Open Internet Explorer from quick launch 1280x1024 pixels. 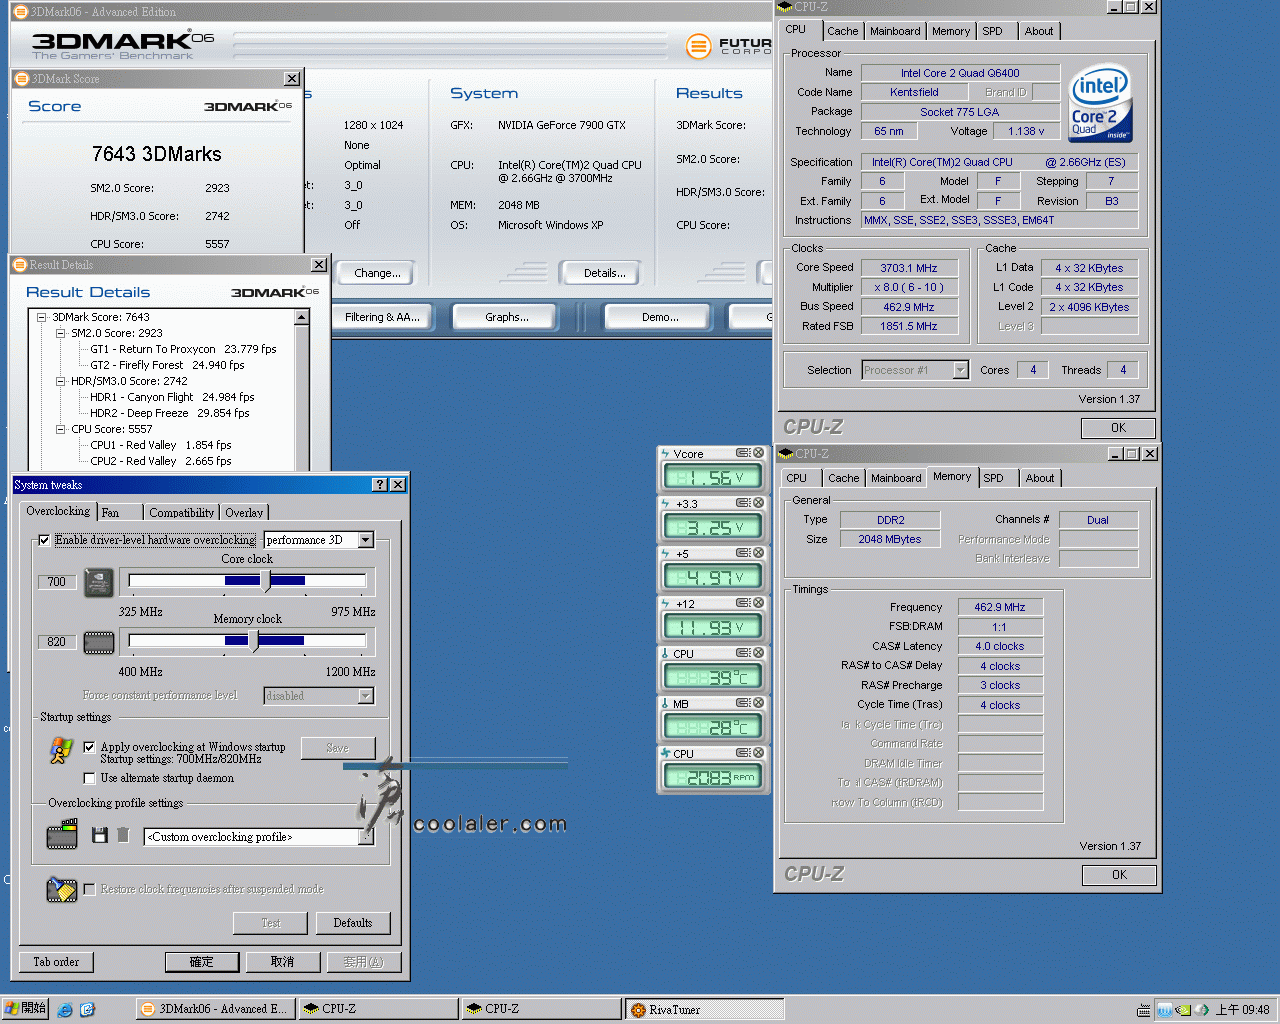[x=65, y=1010]
